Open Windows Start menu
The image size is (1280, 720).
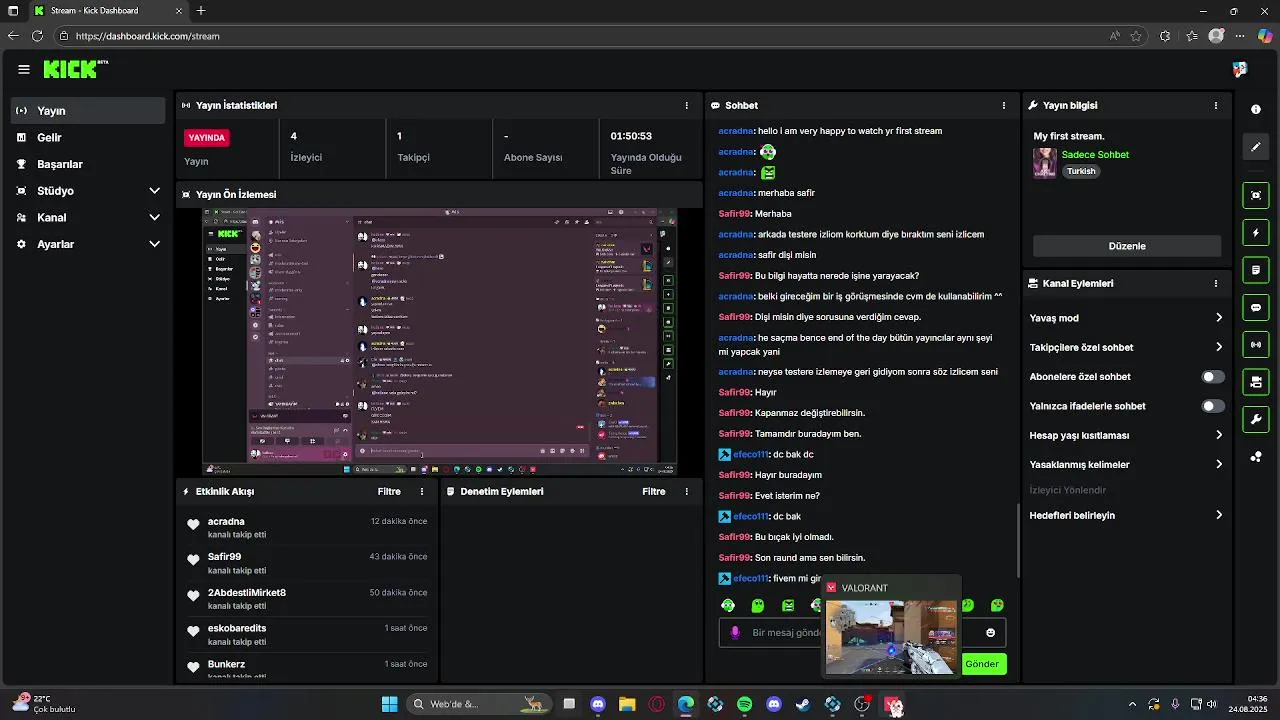pyautogui.click(x=389, y=704)
